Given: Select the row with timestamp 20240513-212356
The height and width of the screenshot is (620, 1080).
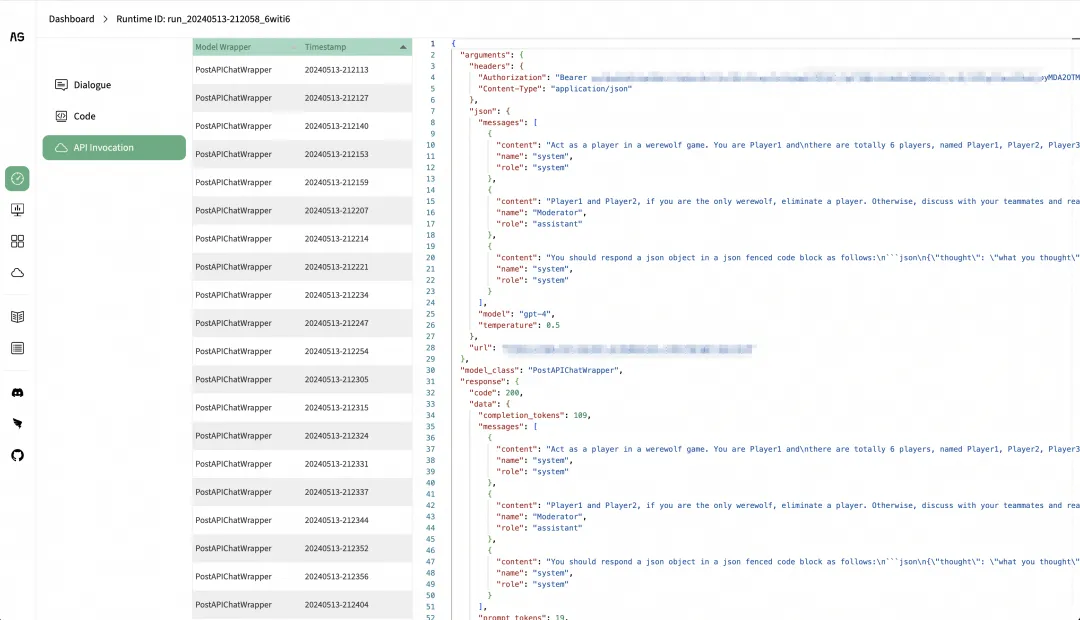Looking at the screenshot, I should pyautogui.click(x=302, y=577).
